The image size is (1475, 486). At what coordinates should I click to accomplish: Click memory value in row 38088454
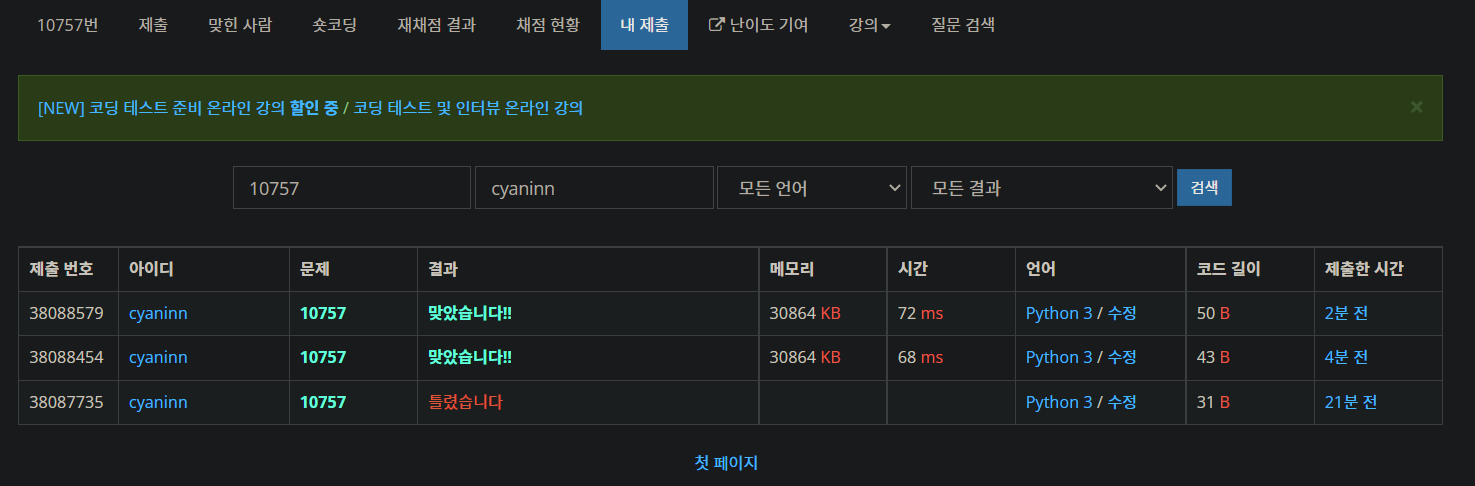pos(805,357)
